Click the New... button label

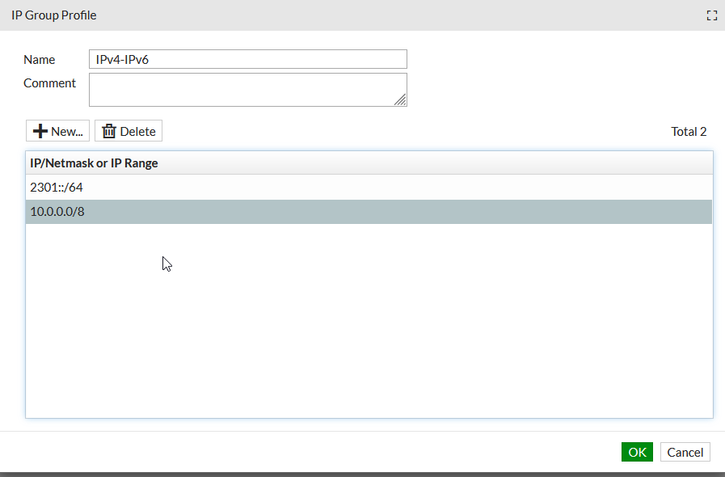click(x=67, y=131)
